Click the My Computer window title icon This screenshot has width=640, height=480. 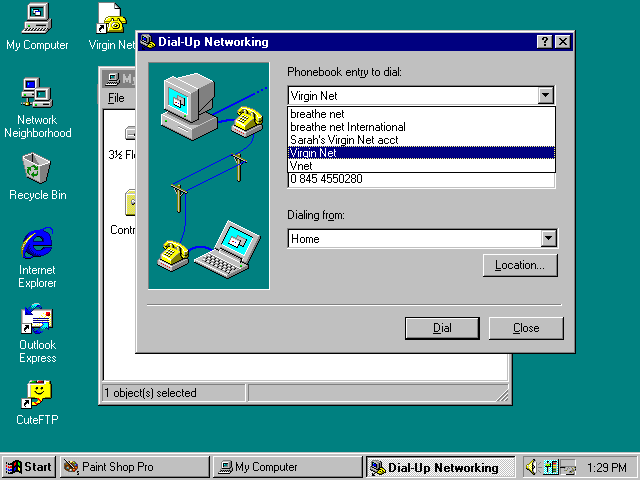112,78
